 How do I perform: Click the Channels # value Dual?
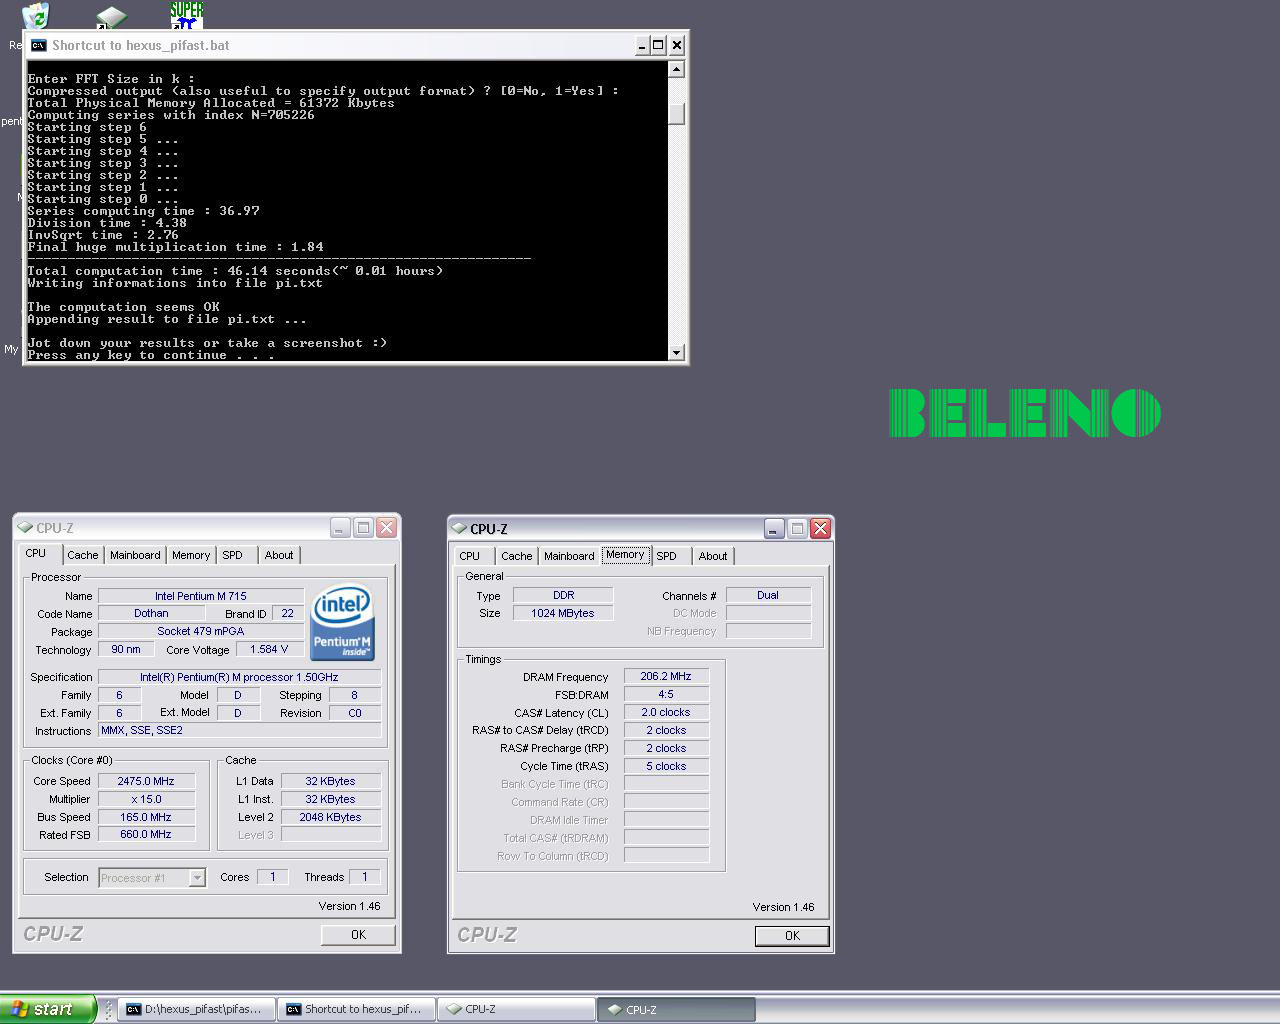click(x=768, y=595)
